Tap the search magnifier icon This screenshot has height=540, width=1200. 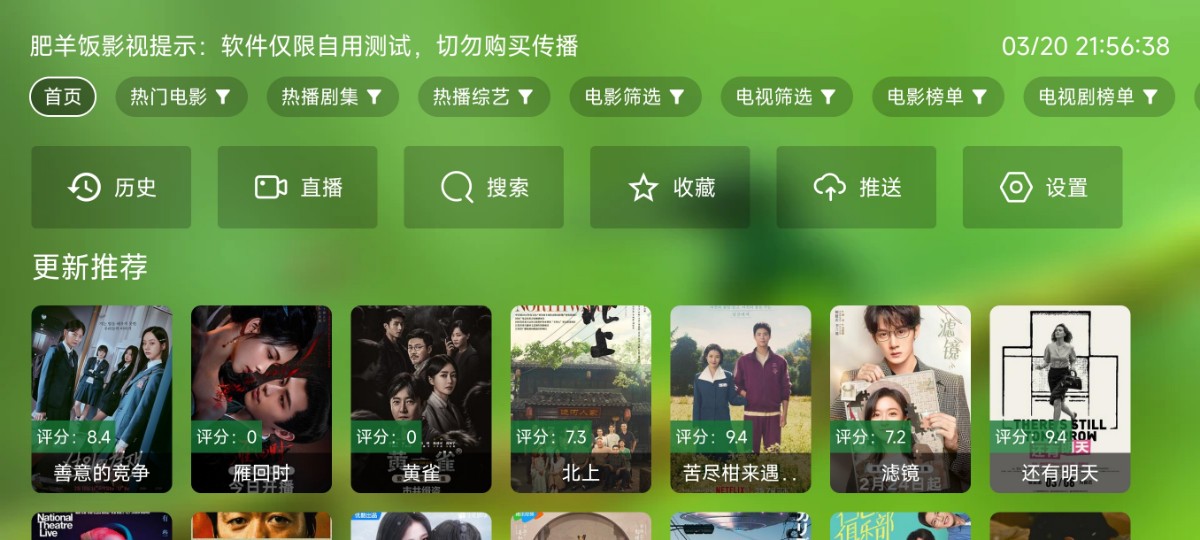pyautogui.click(x=457, y=187)
